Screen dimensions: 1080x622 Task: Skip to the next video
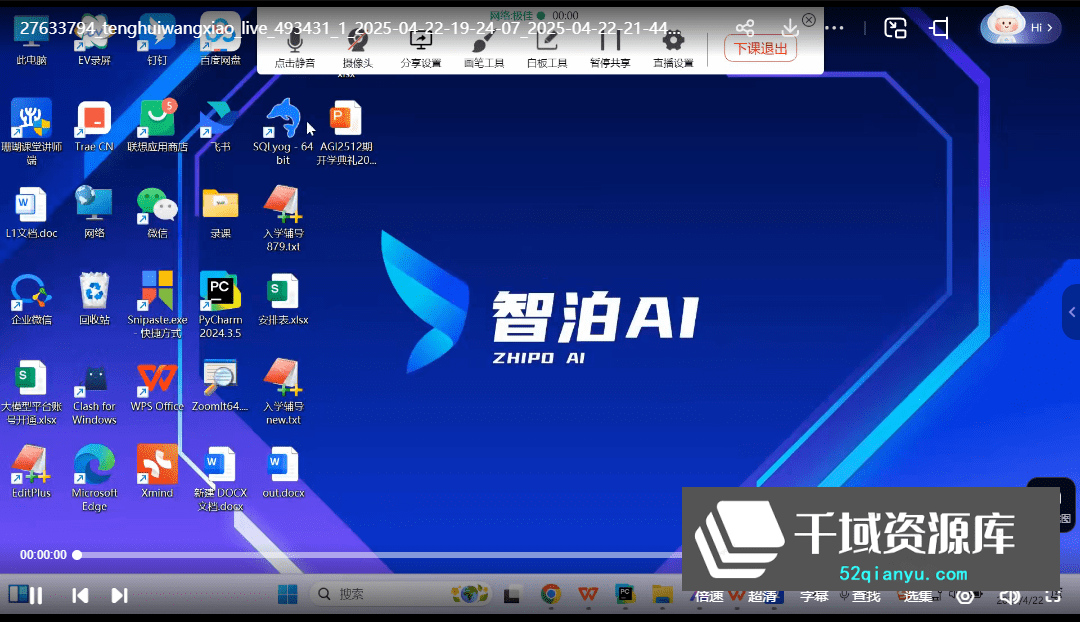point(119,595)
